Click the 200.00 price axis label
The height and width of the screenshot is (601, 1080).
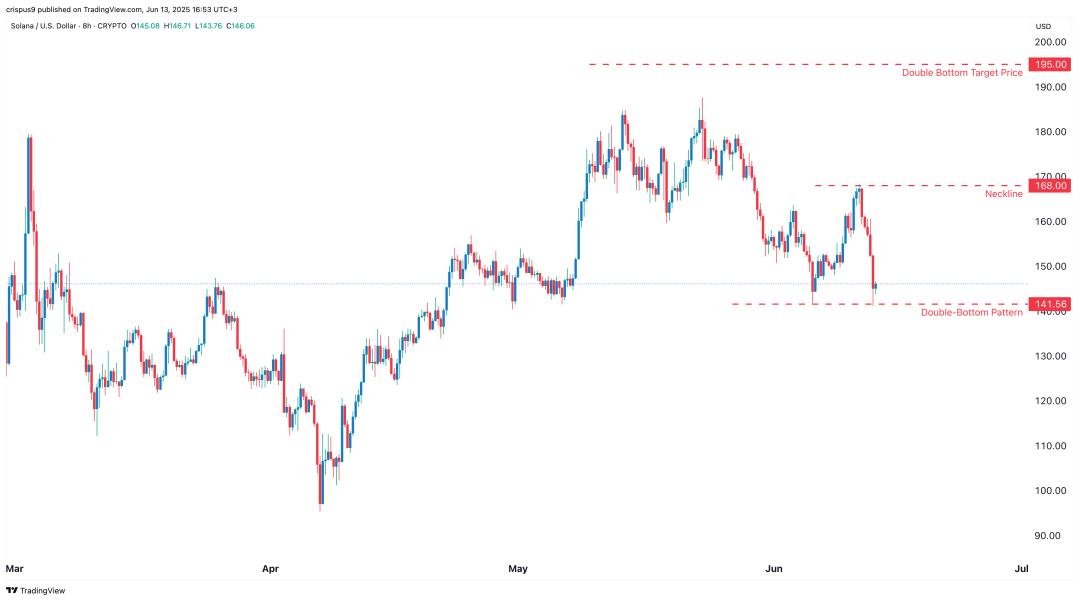point(1050,42)
